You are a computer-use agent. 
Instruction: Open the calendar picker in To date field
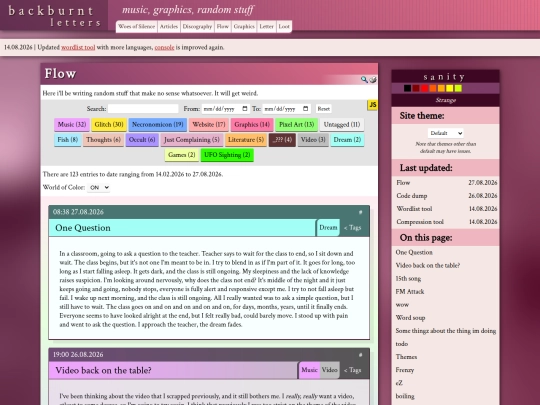305,109
